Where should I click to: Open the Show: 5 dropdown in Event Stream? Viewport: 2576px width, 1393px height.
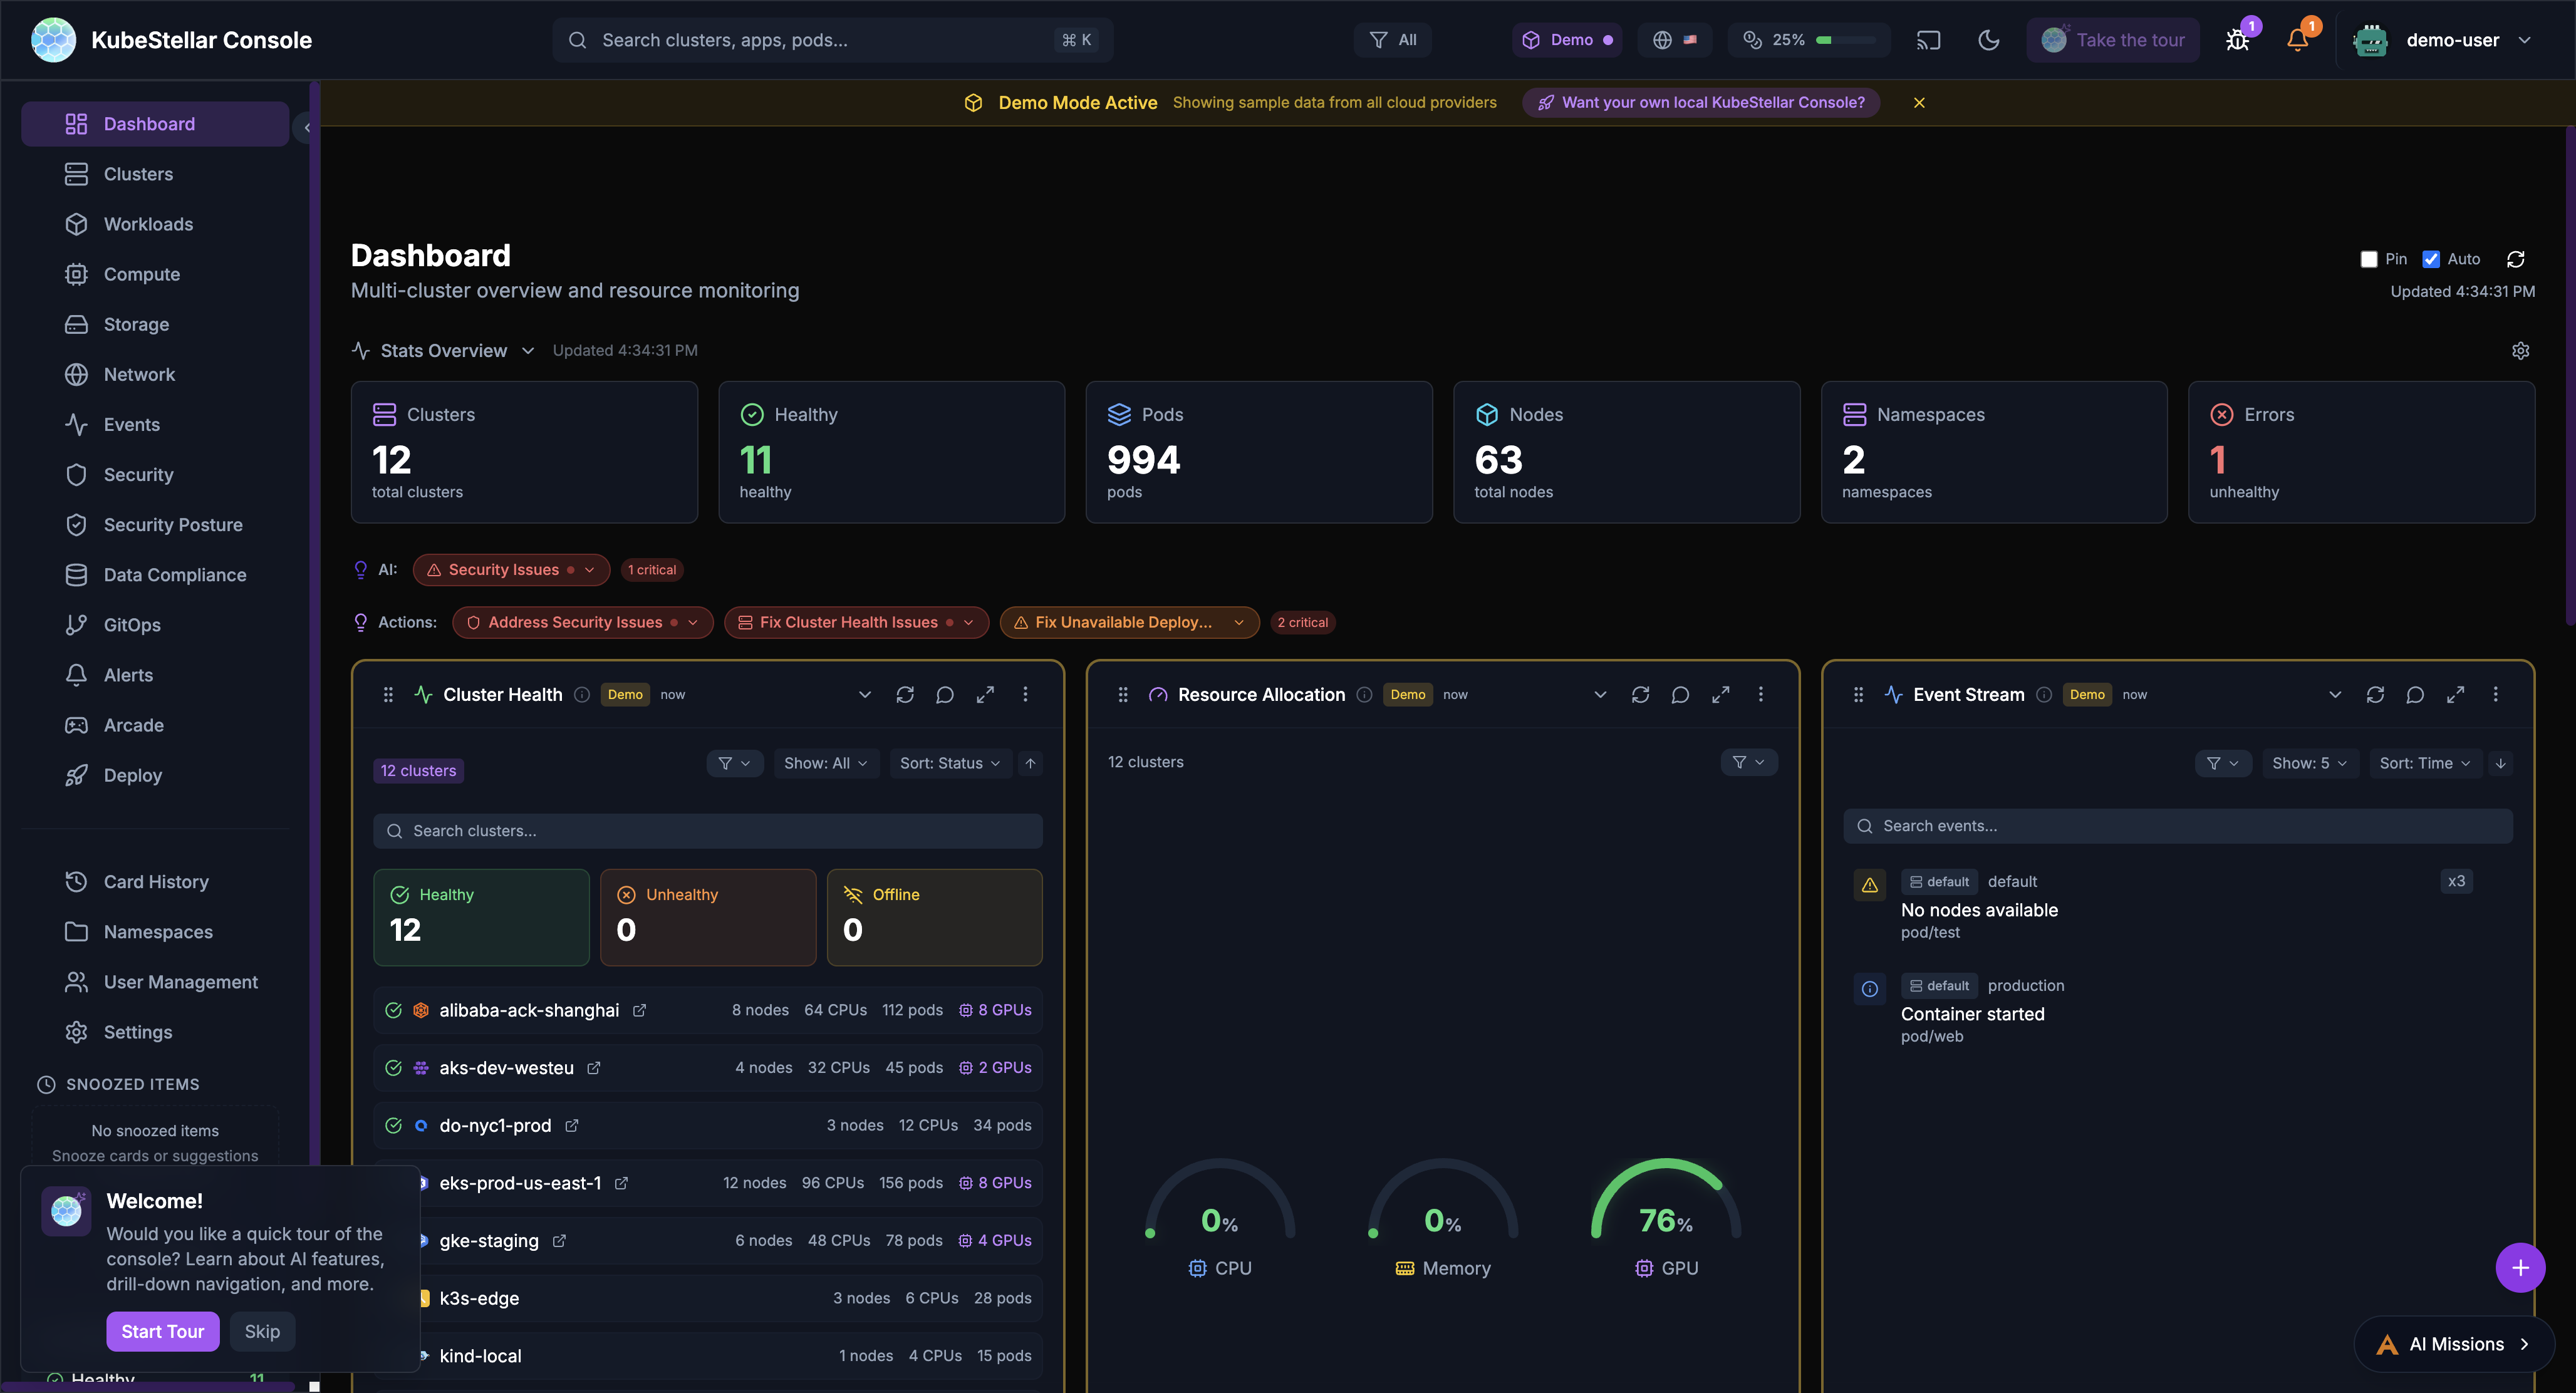2309,763
